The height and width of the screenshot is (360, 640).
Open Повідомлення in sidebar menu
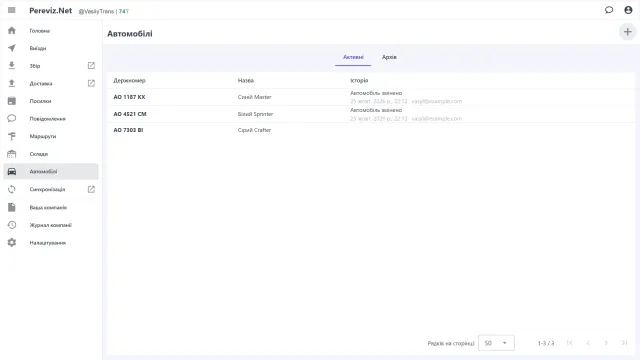click(51, 118)
